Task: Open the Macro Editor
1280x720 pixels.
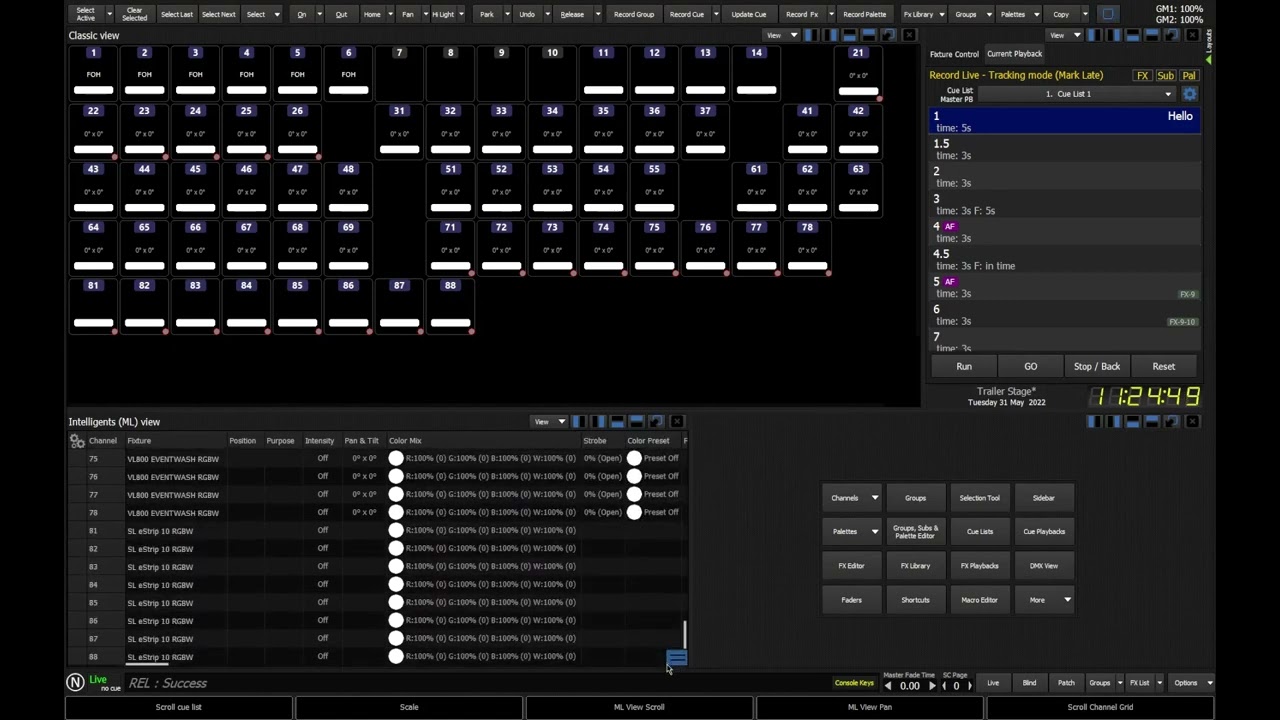Action: (x=979, y=600)
